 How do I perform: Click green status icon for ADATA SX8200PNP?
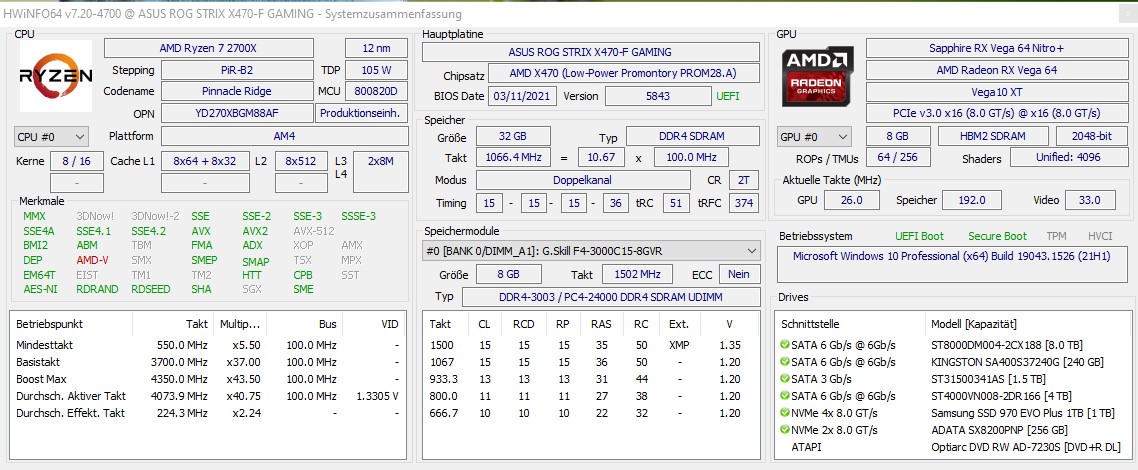click(x=785, y=430)
